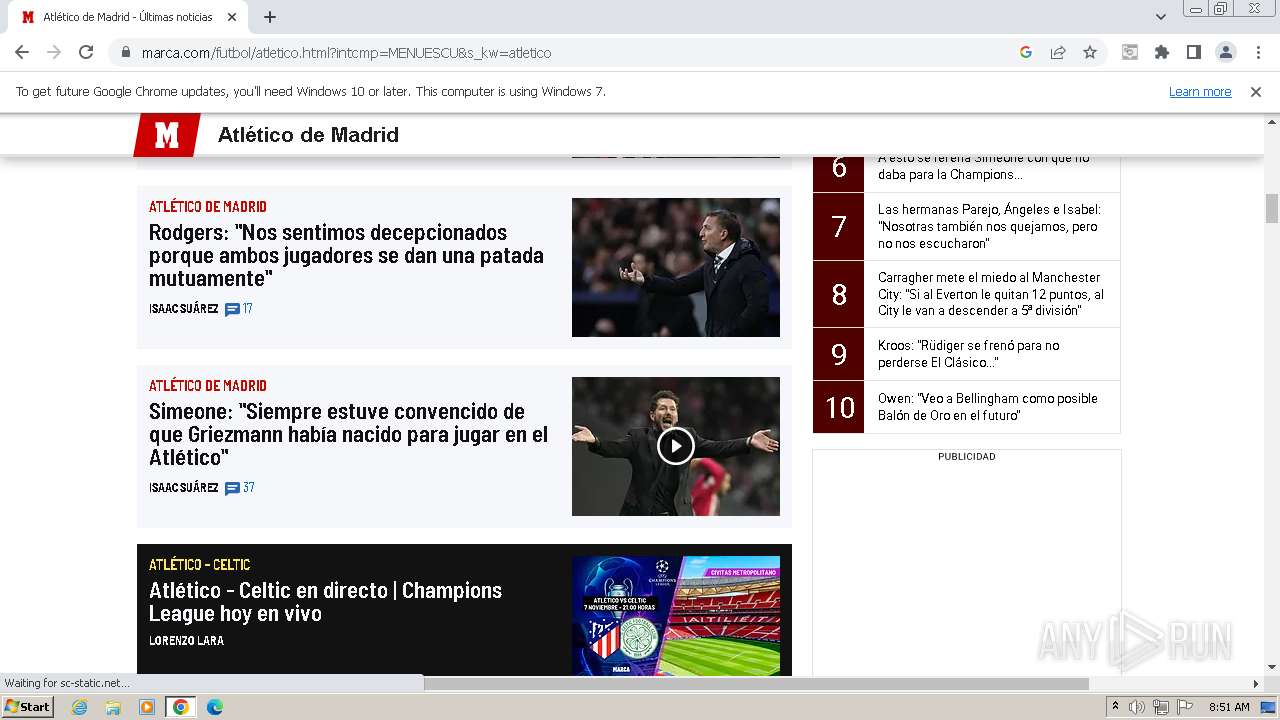Go back to the previous page
Screen dimensions: 1280x720
pos(22,52)
